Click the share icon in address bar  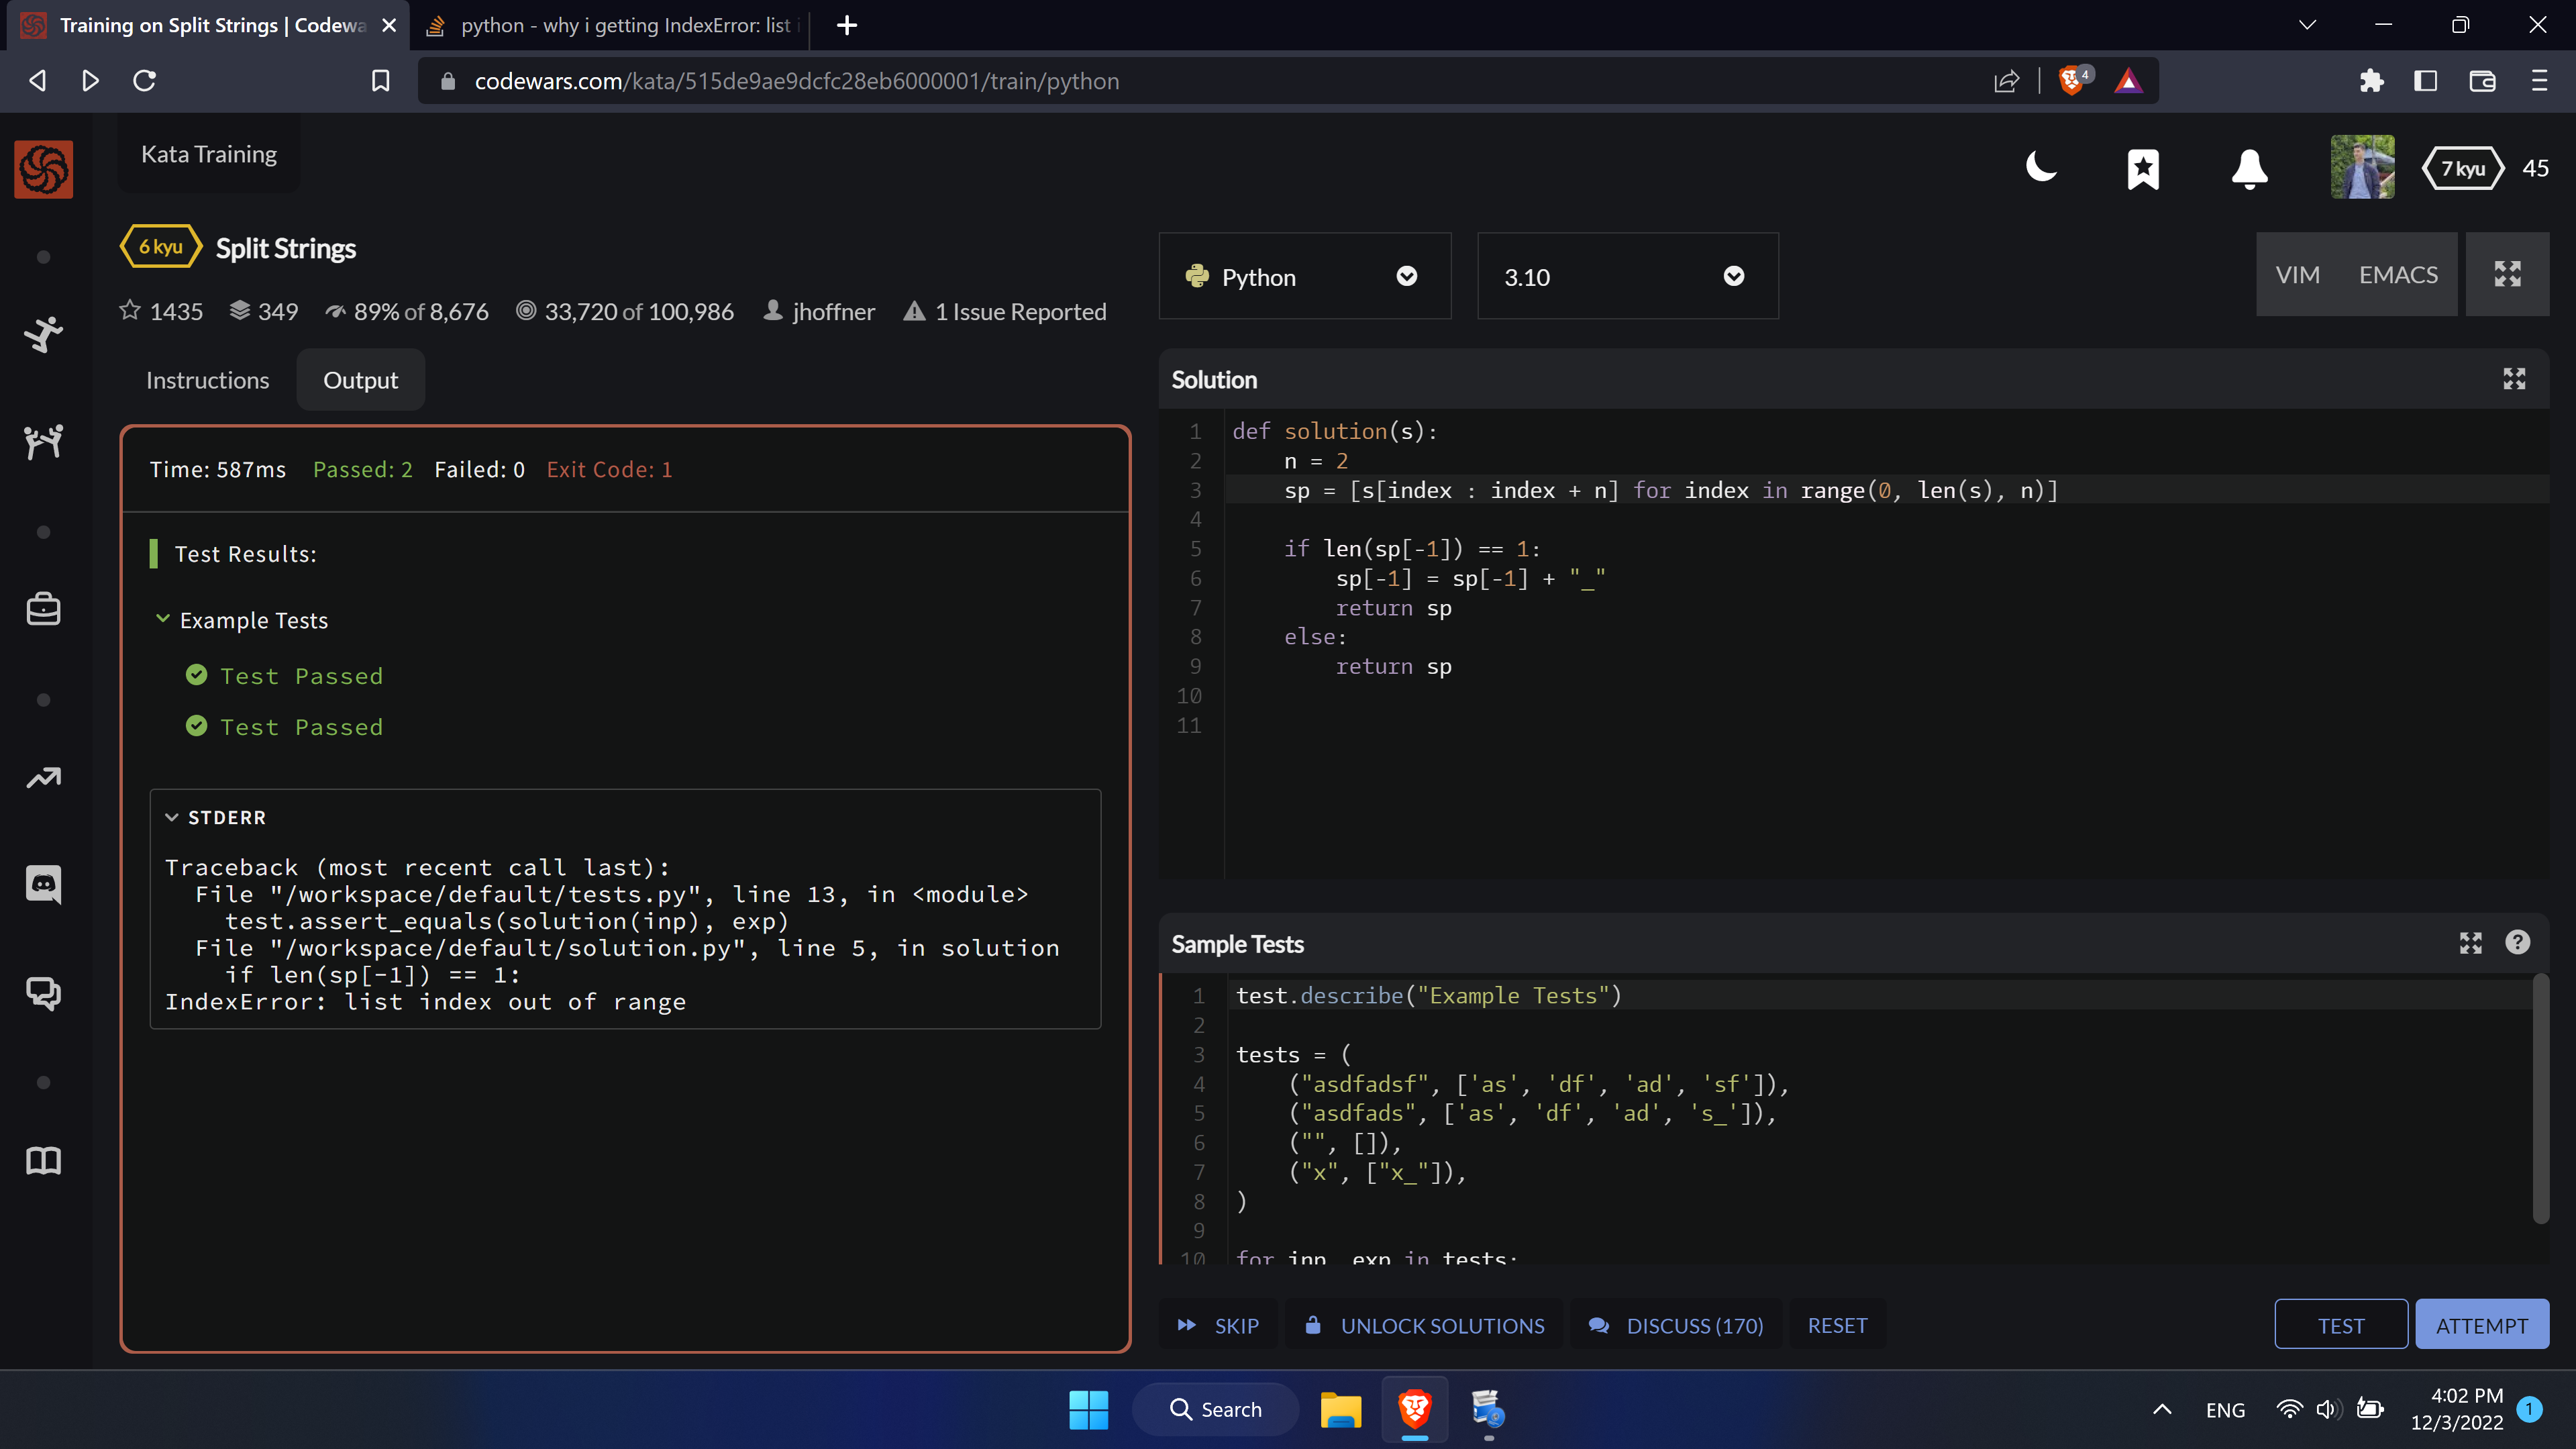pyautogui.click(x=2006, y=81)
